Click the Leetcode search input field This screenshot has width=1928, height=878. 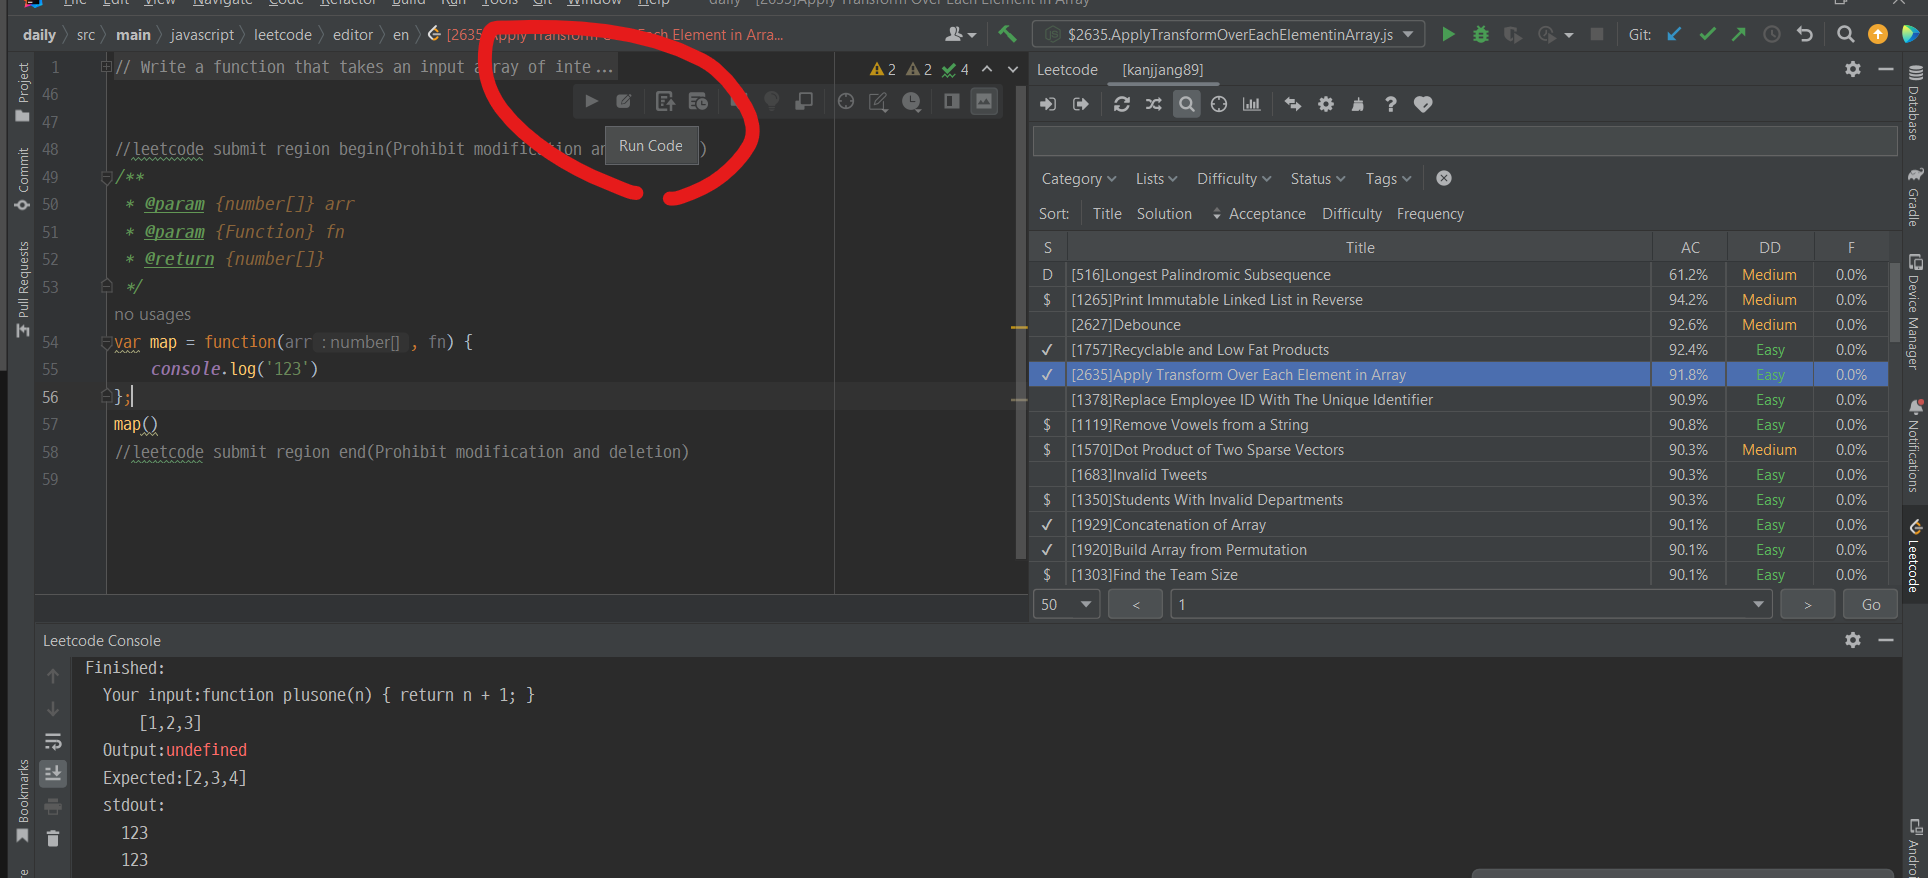(1465, 141)
